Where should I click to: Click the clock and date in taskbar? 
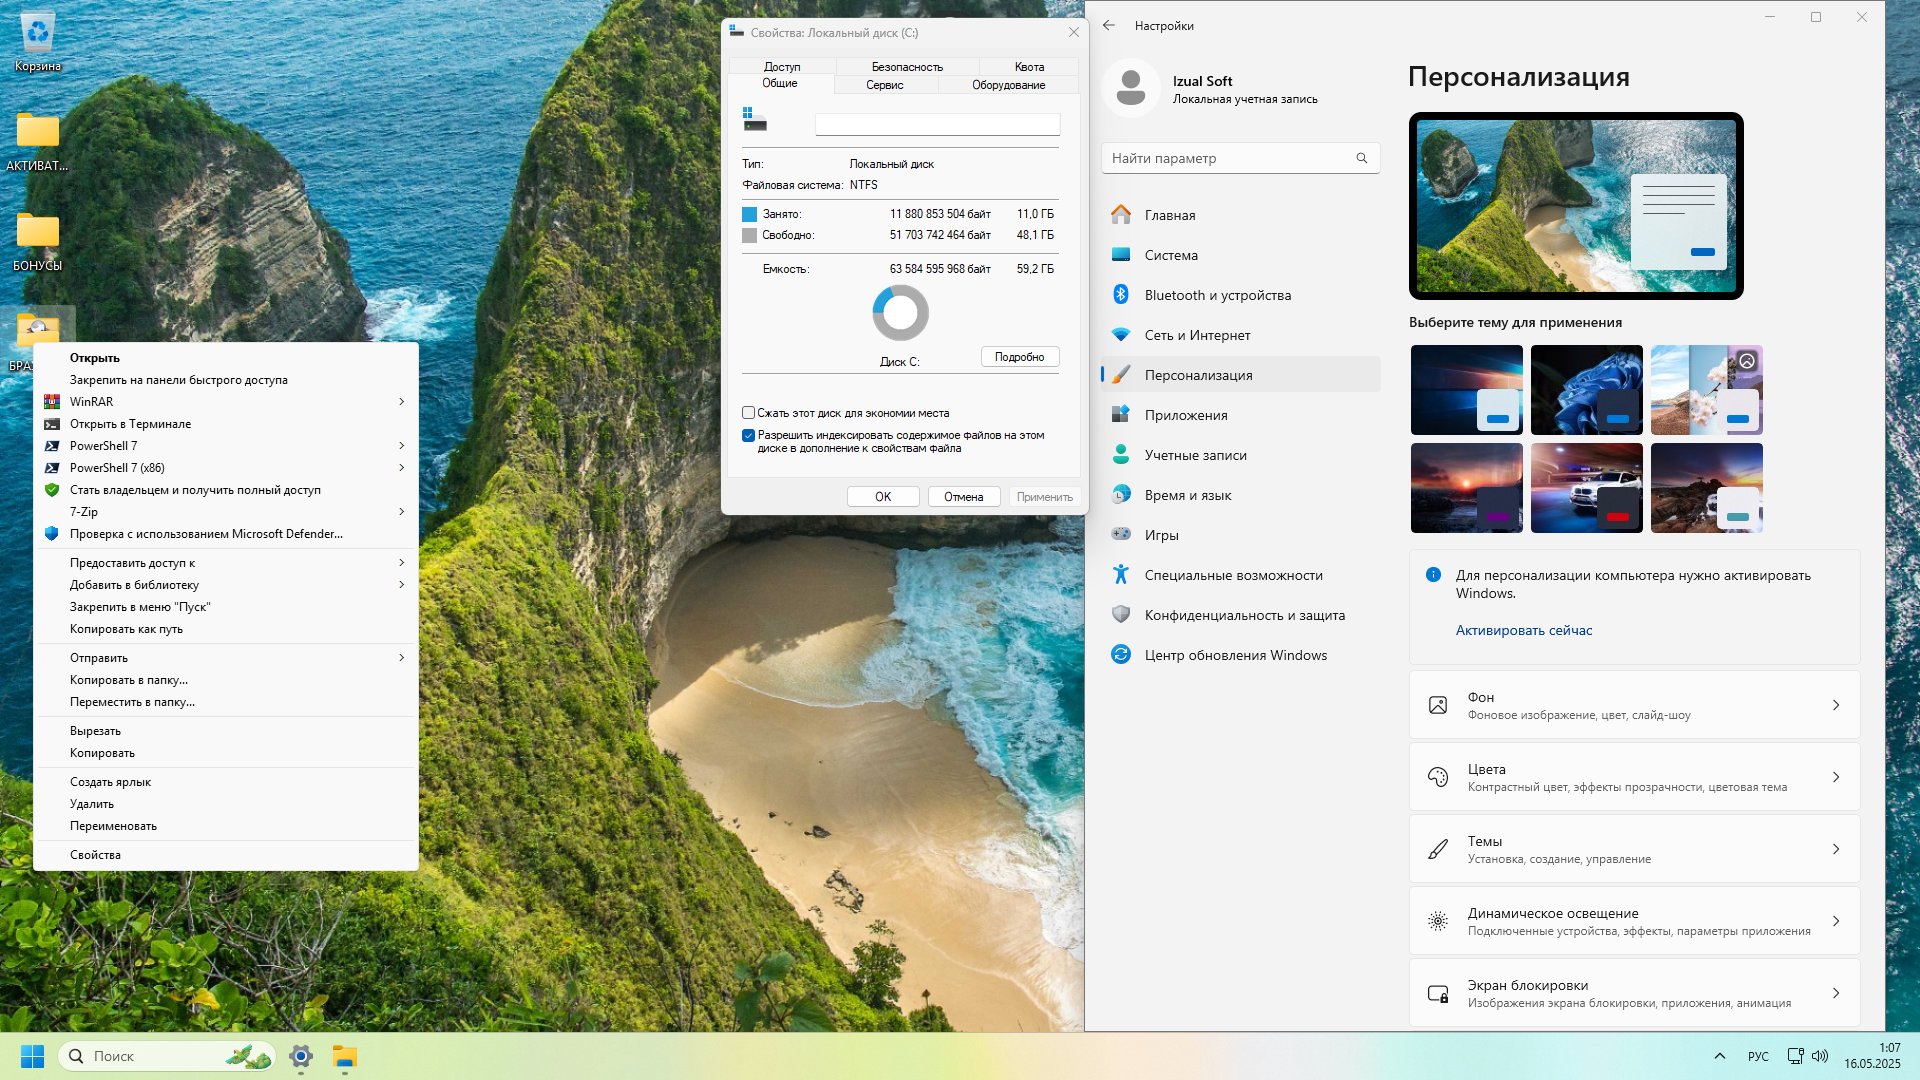click(x=1872, y=1056)
